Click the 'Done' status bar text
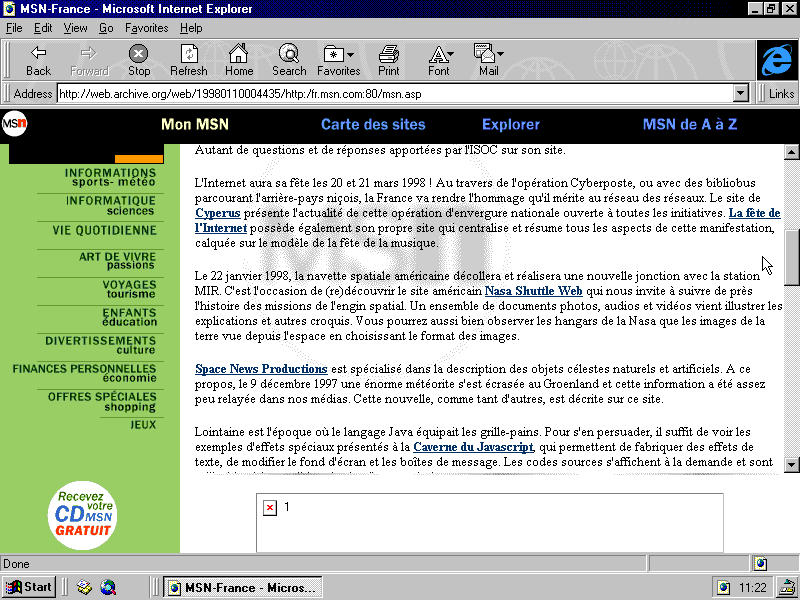This screenshot has height=600, width=800. pos(16,564)
